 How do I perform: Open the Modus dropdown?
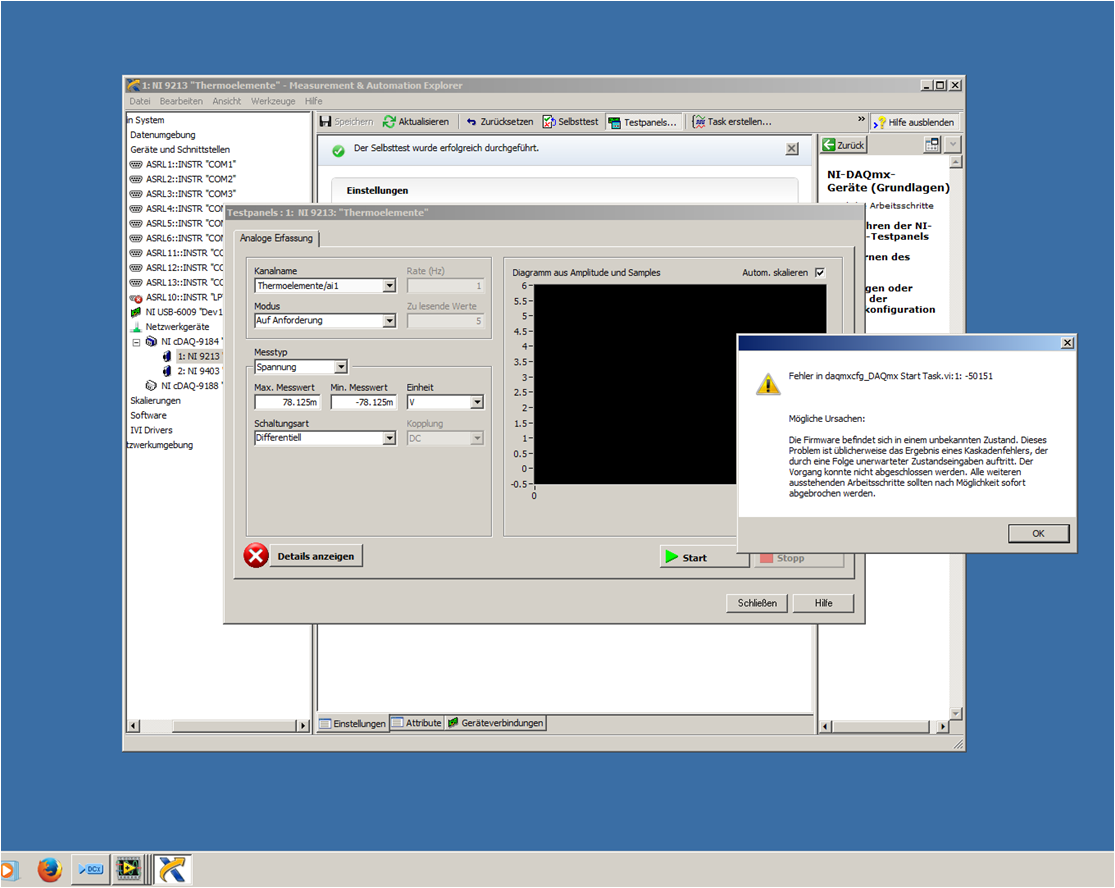point(389,320)
